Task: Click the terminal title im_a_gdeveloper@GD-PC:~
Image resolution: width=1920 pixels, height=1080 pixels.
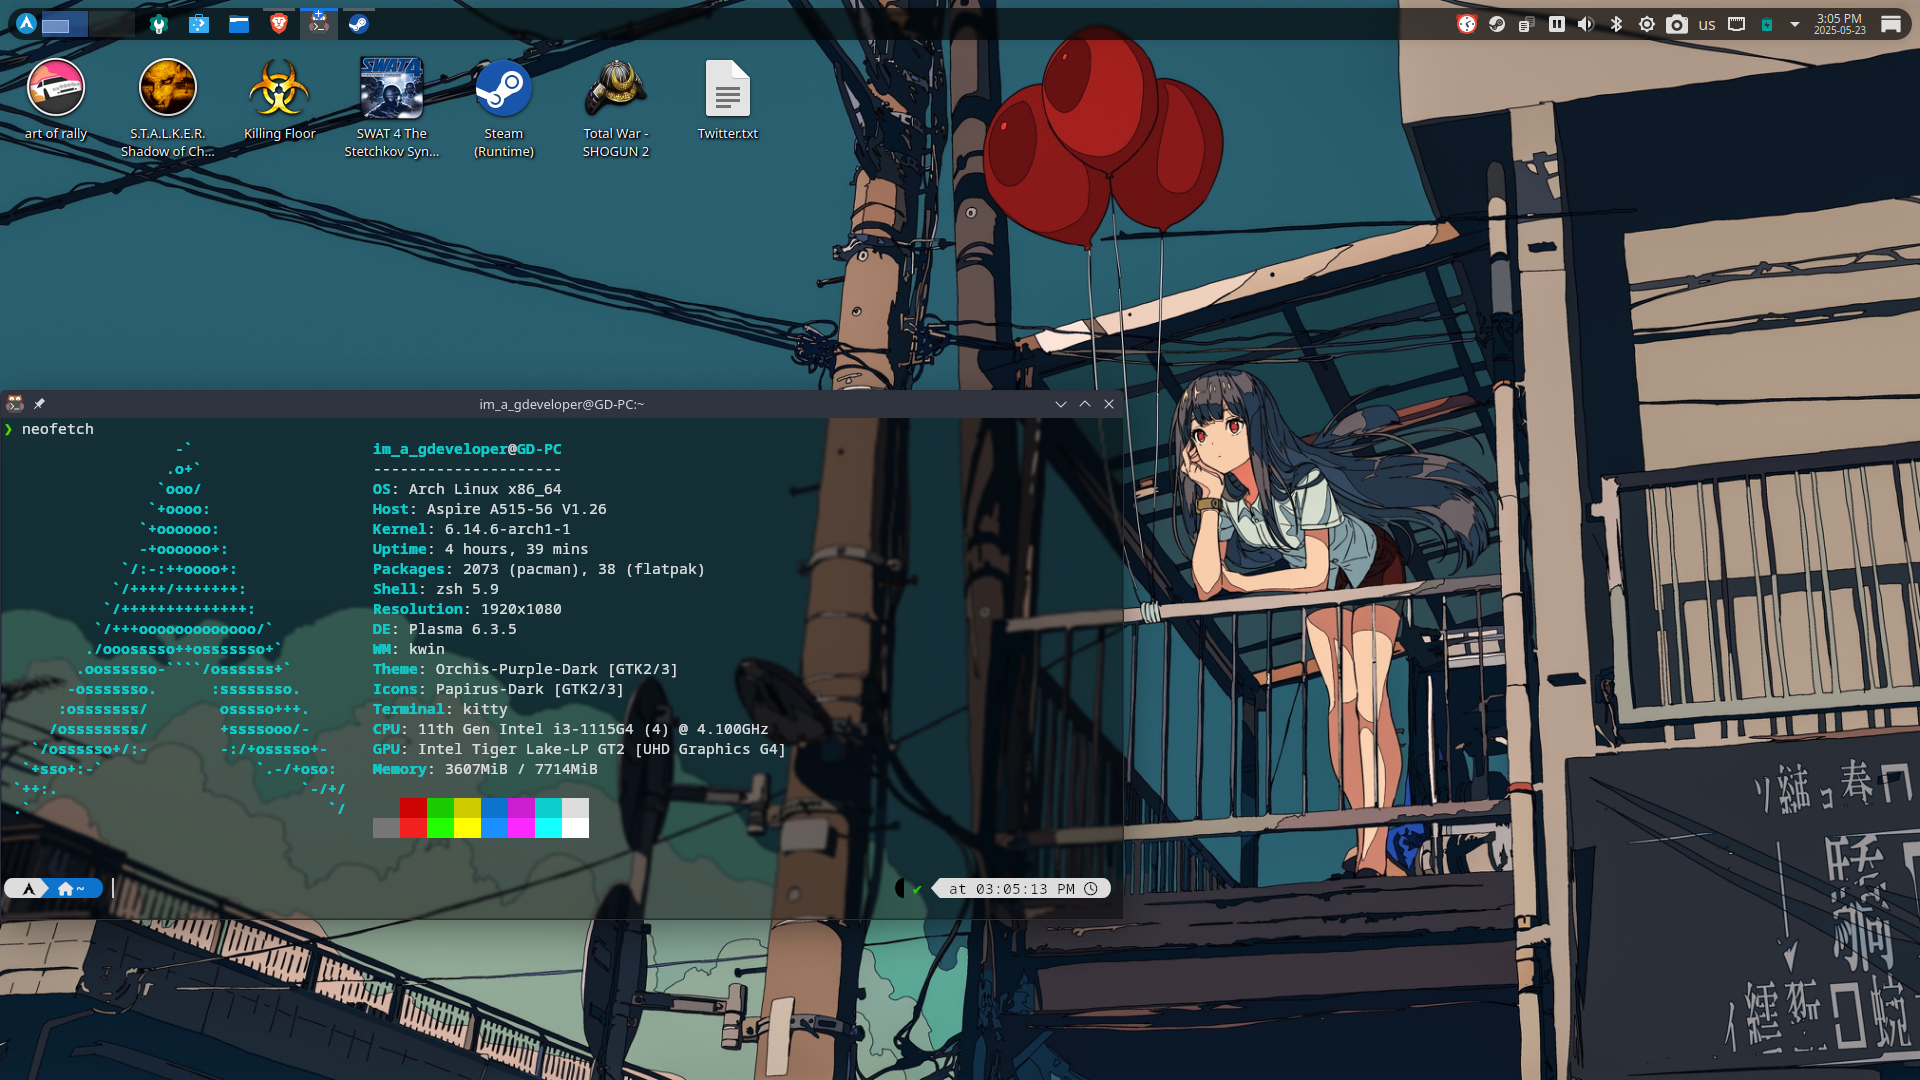Action: coord(562,404)
